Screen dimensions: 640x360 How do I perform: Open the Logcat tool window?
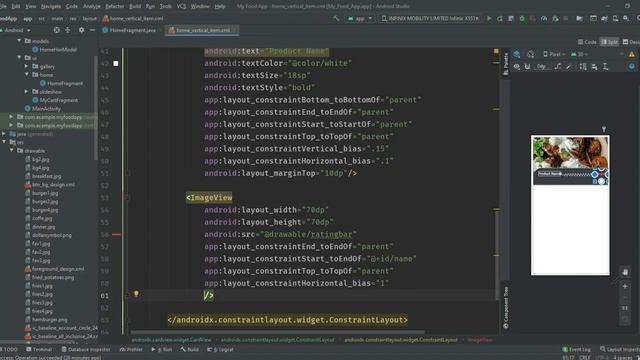tap(220, 349)
